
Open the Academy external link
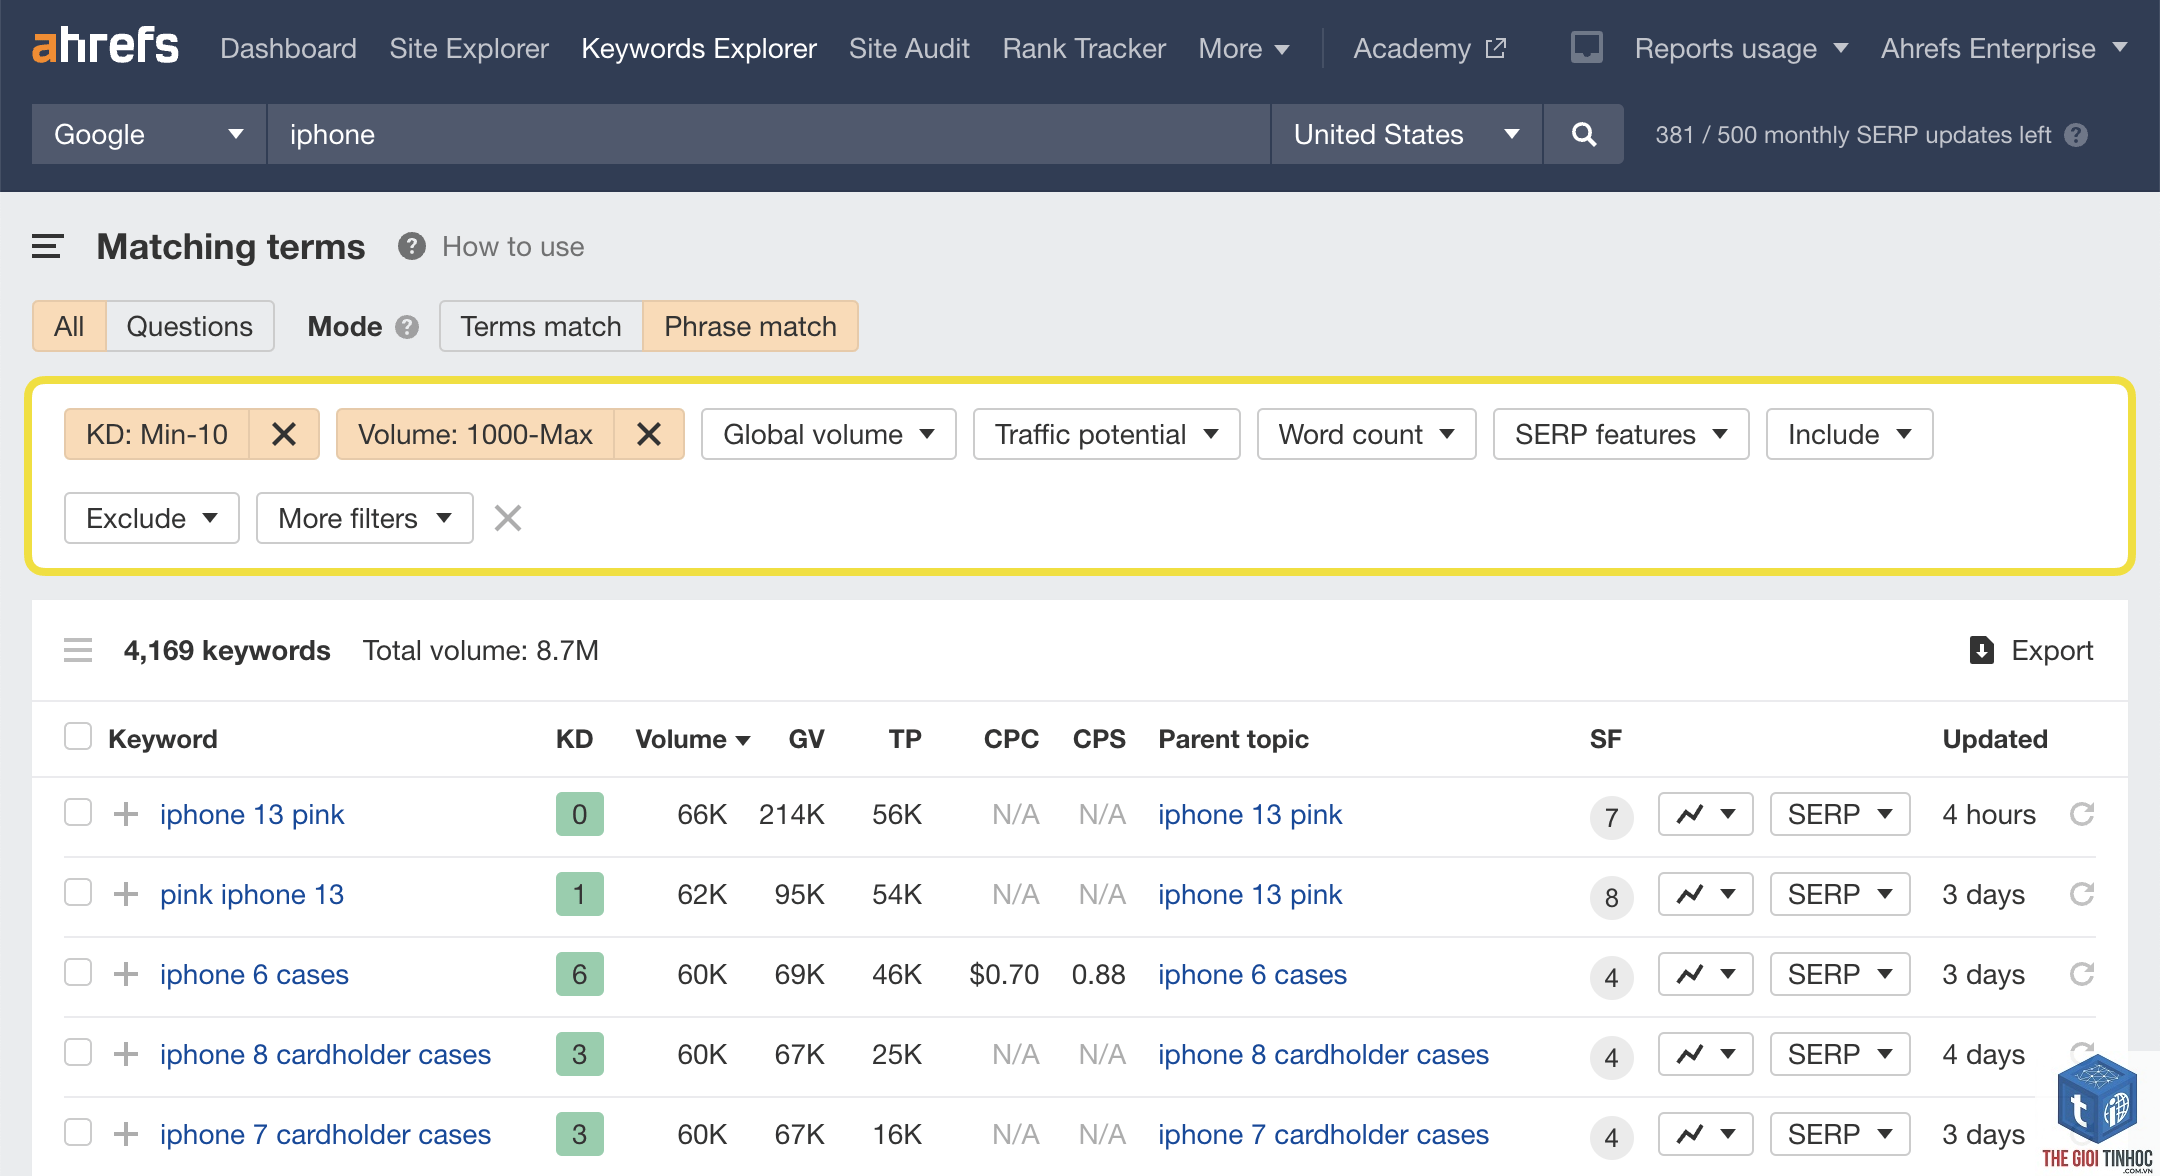(x=1429, y=48)
